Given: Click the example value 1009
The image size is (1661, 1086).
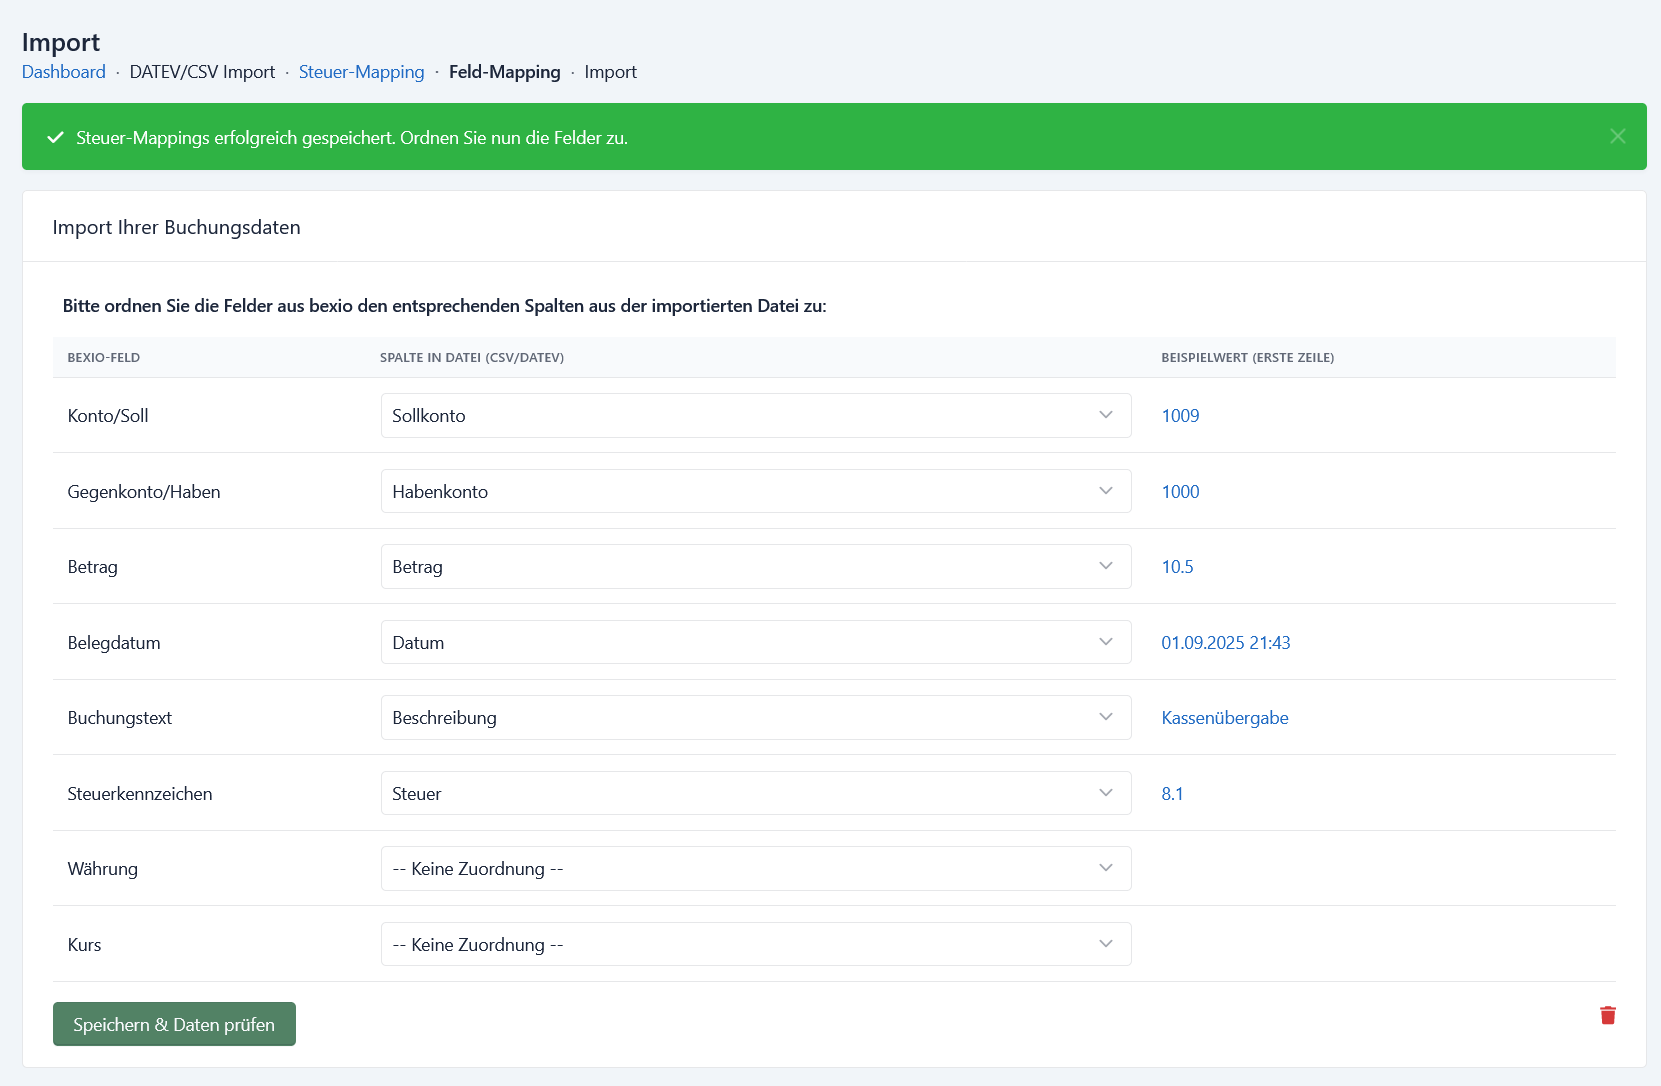Looking at the screenshot, I should (1180, 416).
